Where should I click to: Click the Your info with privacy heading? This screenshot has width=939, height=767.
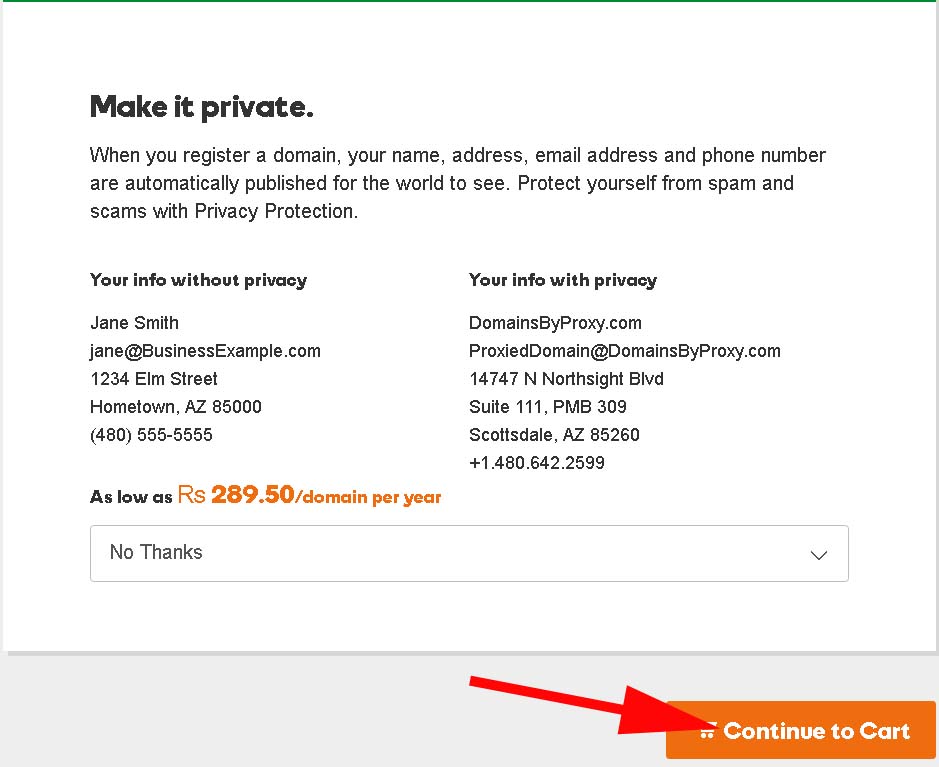click(562, 280)
